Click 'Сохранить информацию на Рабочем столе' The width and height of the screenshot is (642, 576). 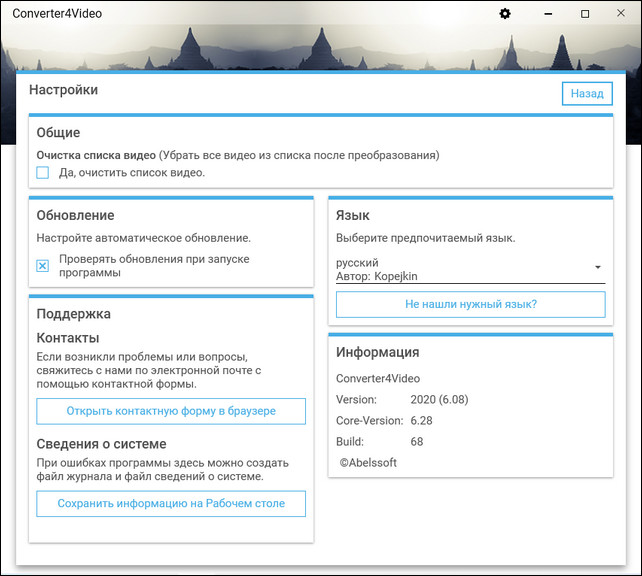point(171,504)
